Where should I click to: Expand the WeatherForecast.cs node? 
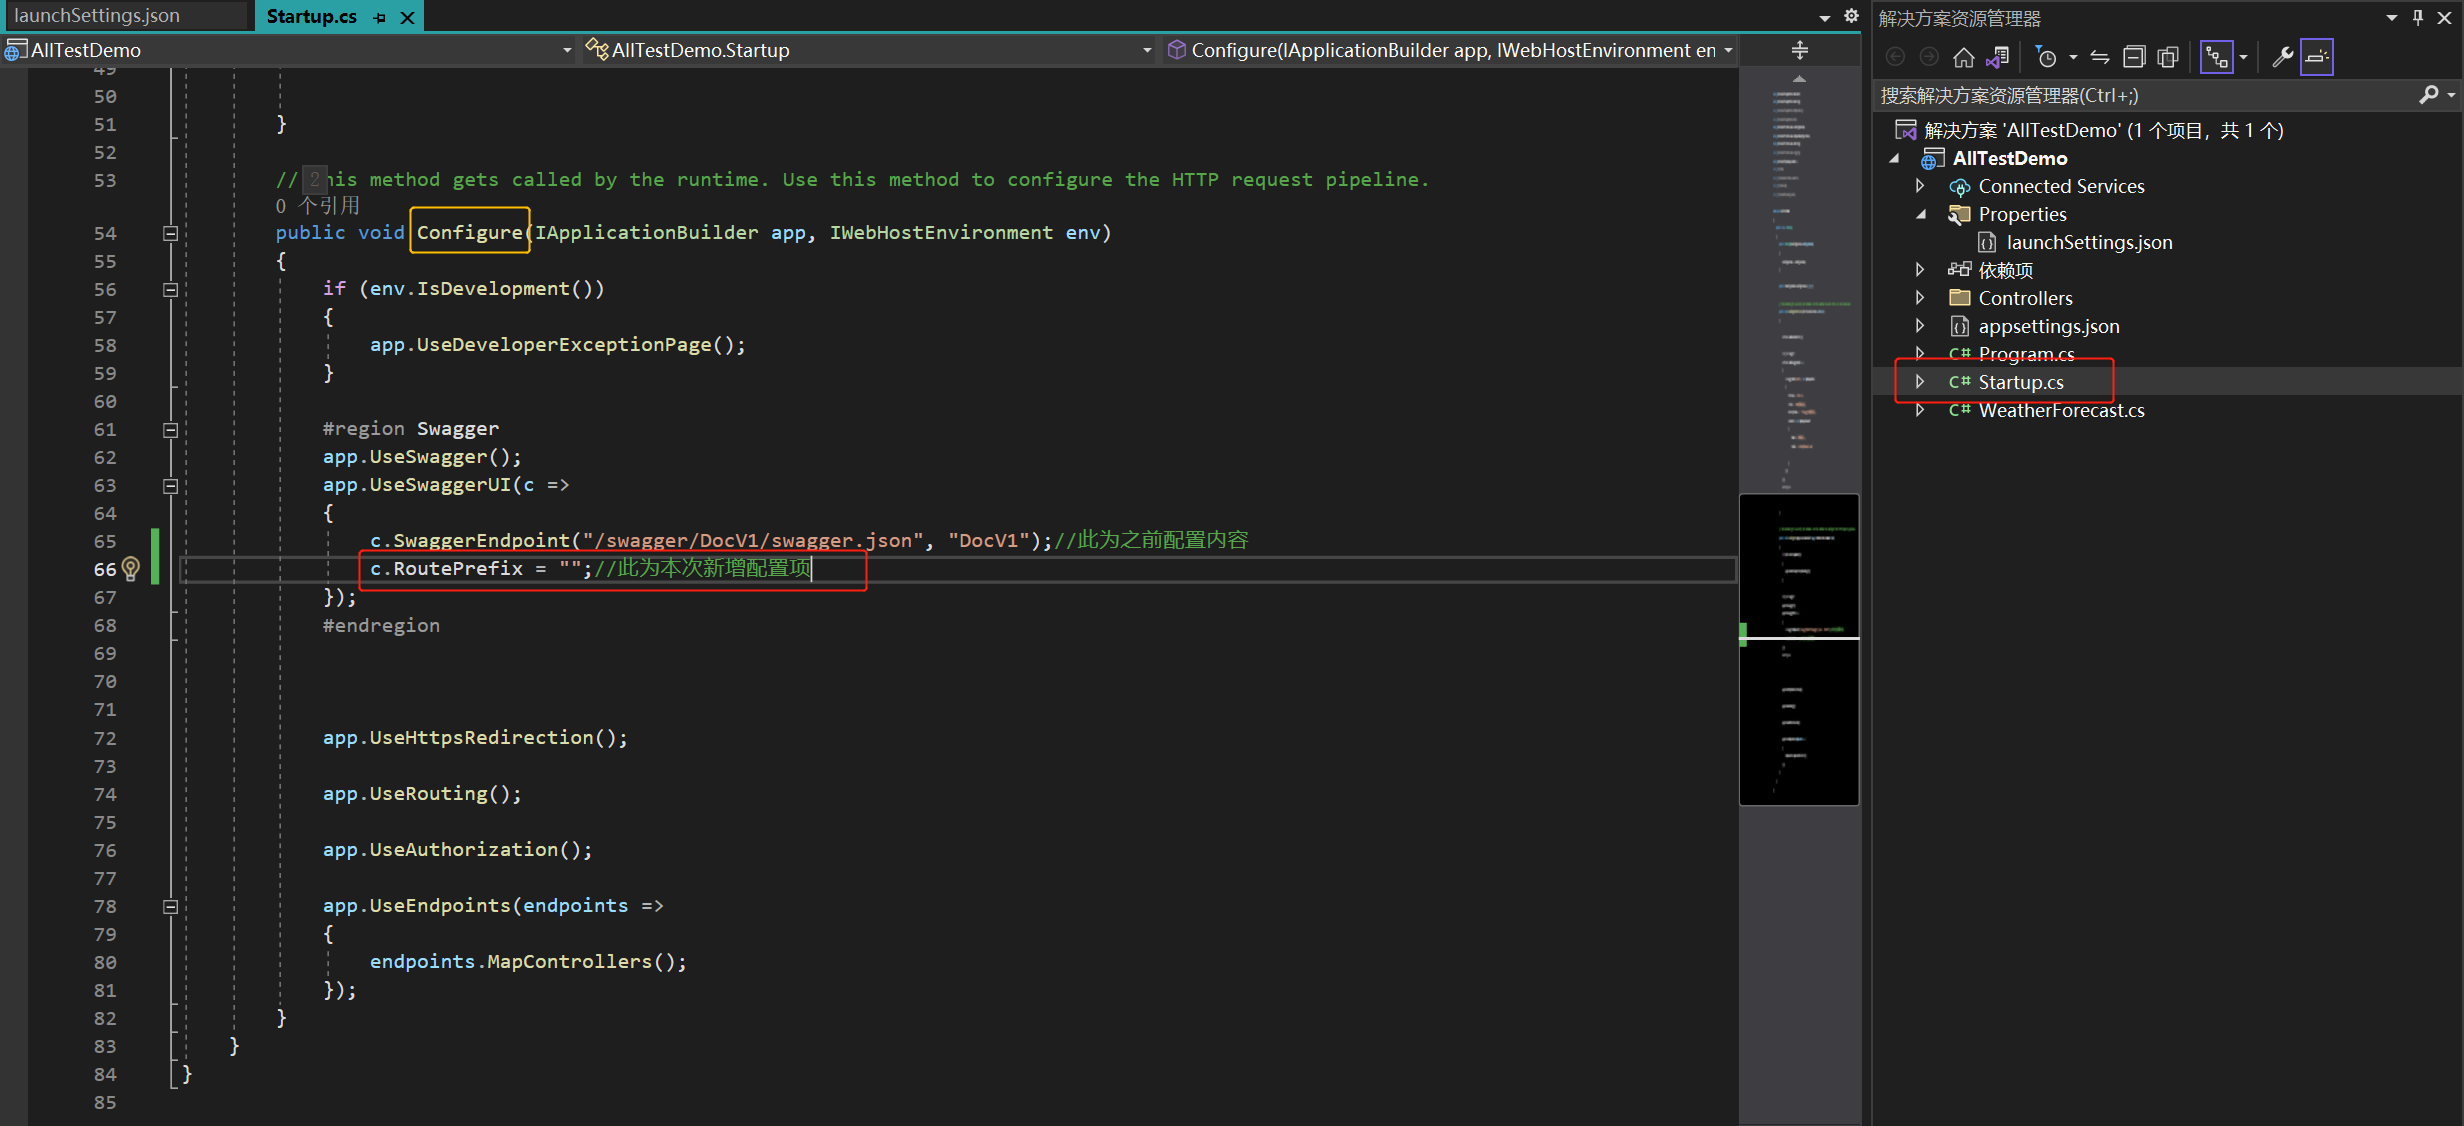pyautogui.click(x=1919, y=410)
